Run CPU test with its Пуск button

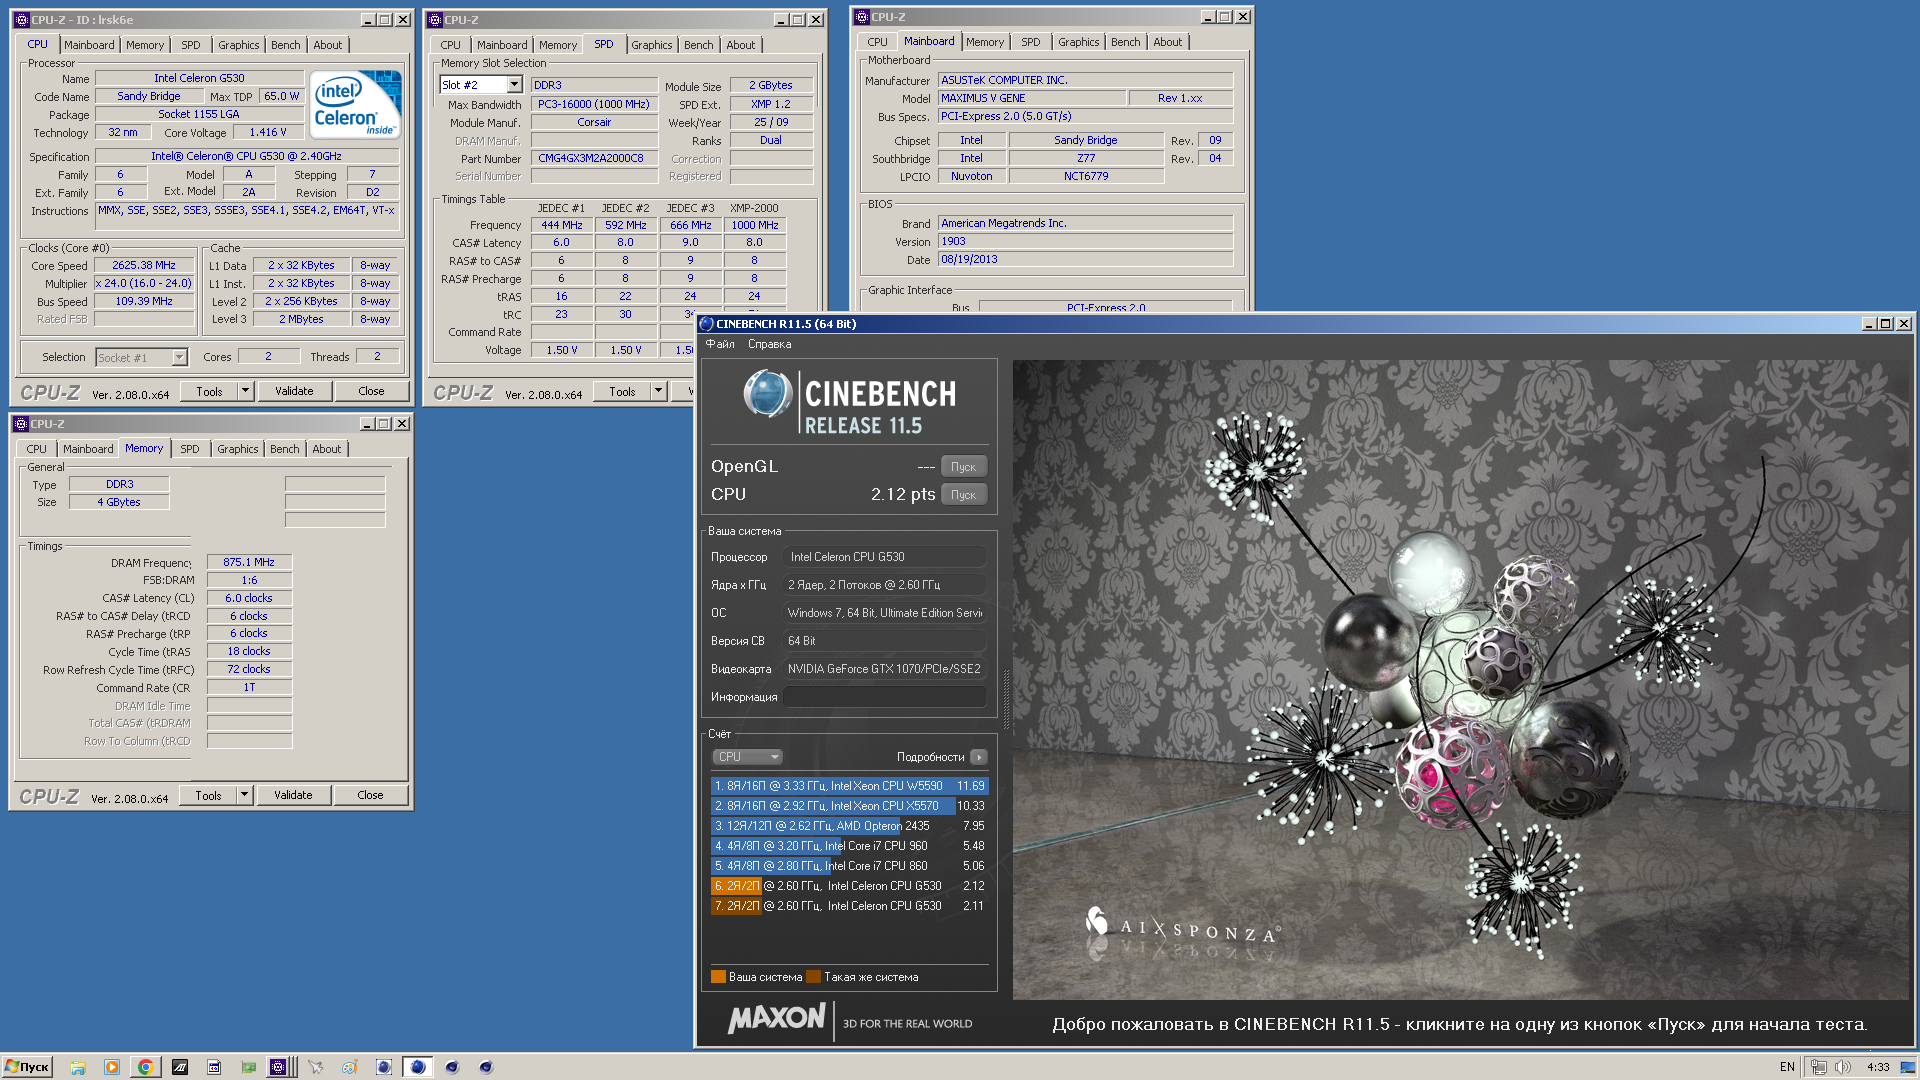(x=964, y=495)
